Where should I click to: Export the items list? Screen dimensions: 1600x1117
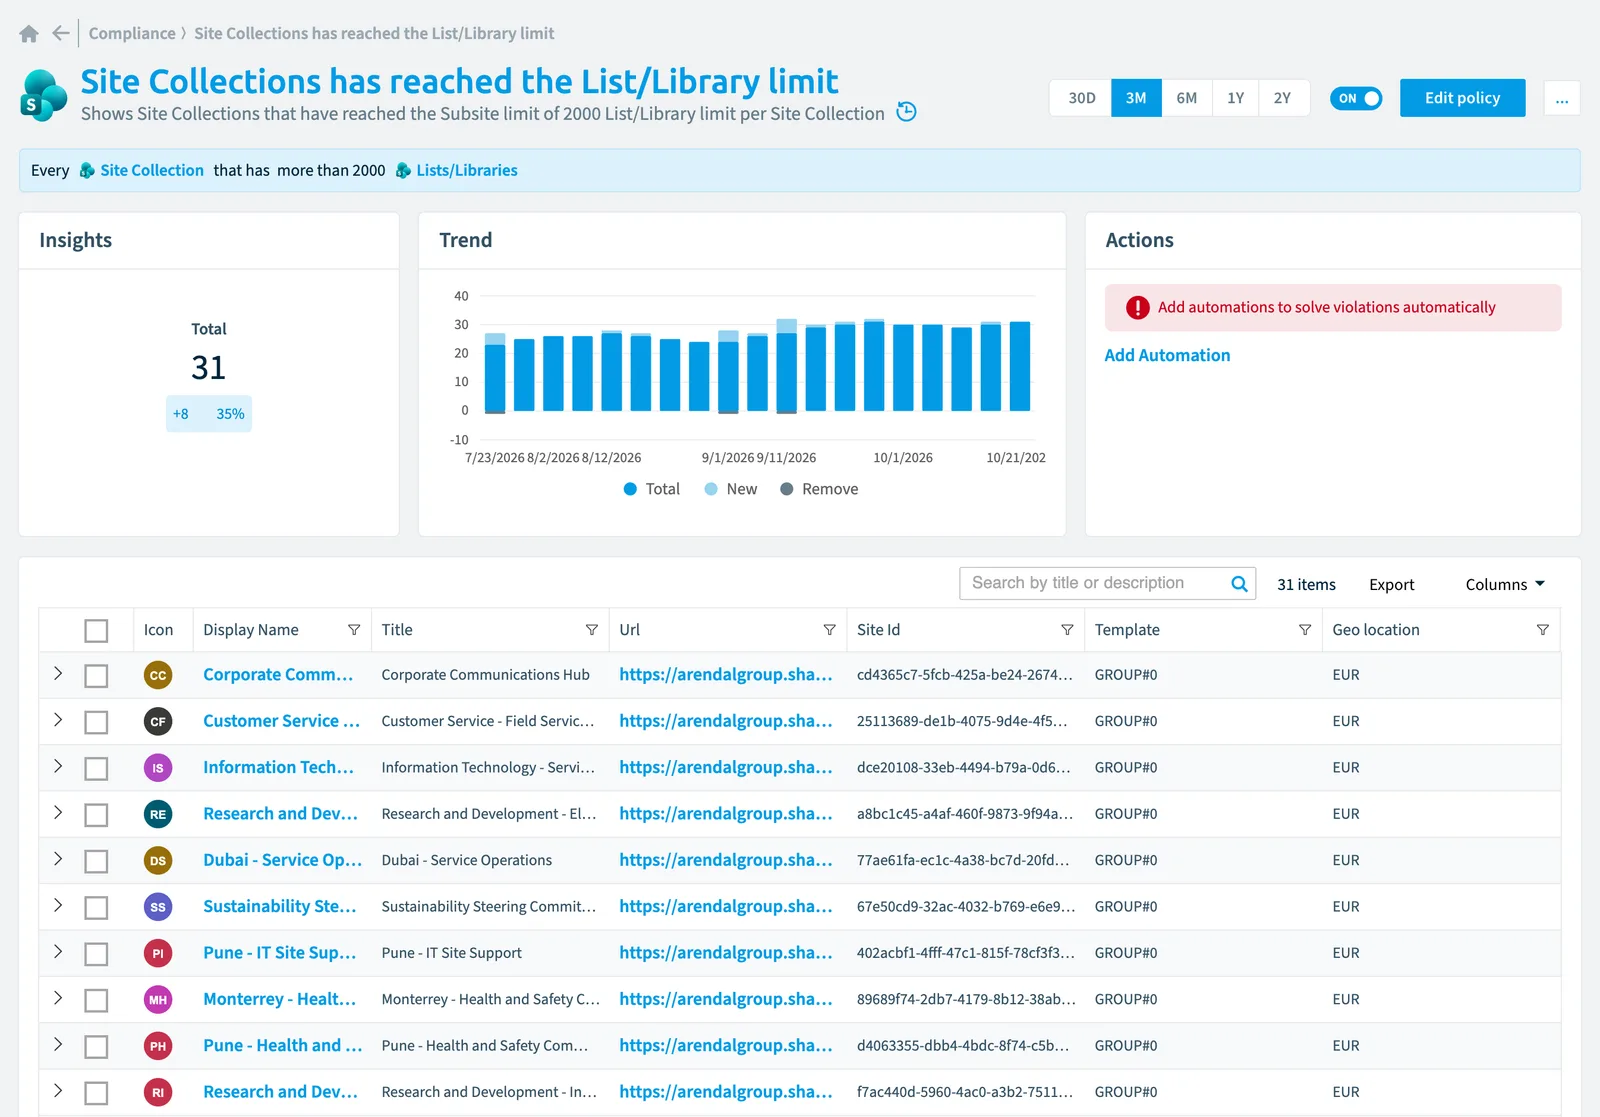1391,585
